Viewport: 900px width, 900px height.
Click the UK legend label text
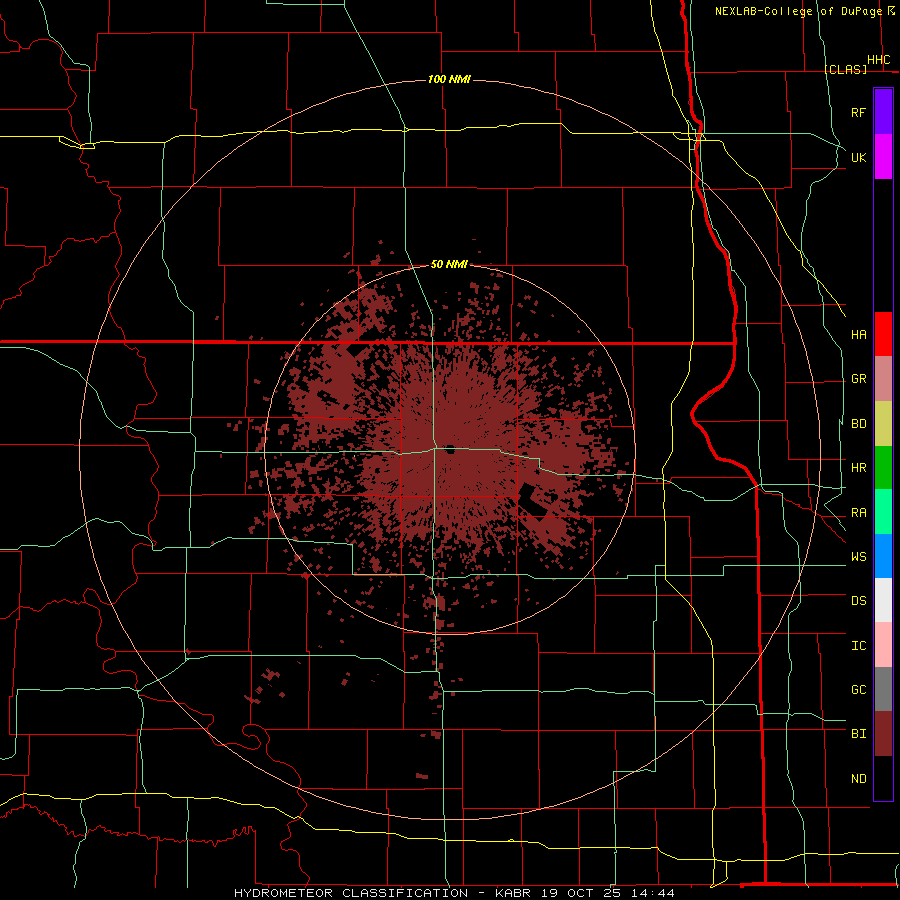(x=858, y=157)
